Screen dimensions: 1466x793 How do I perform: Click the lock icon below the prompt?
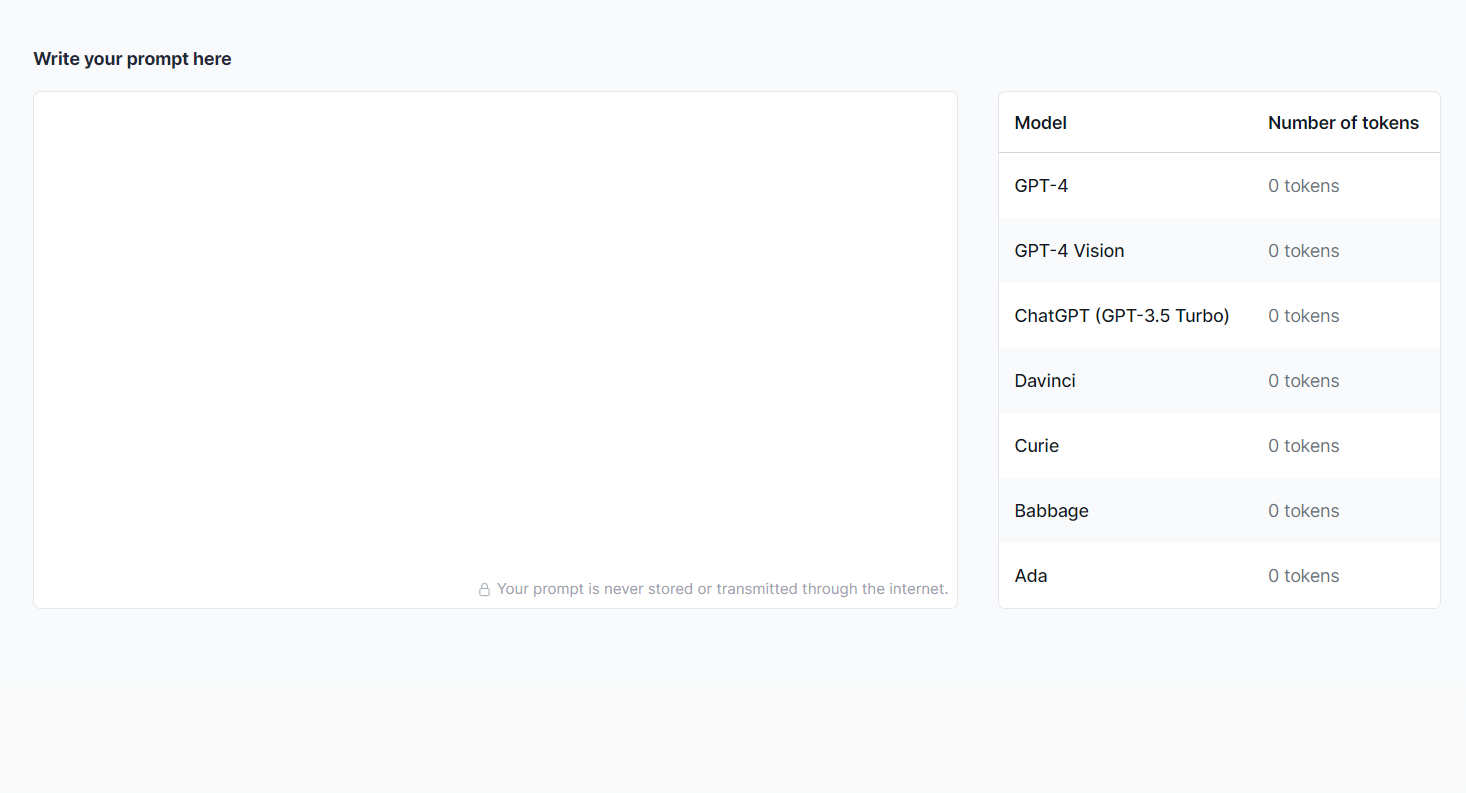pos(484,590)
